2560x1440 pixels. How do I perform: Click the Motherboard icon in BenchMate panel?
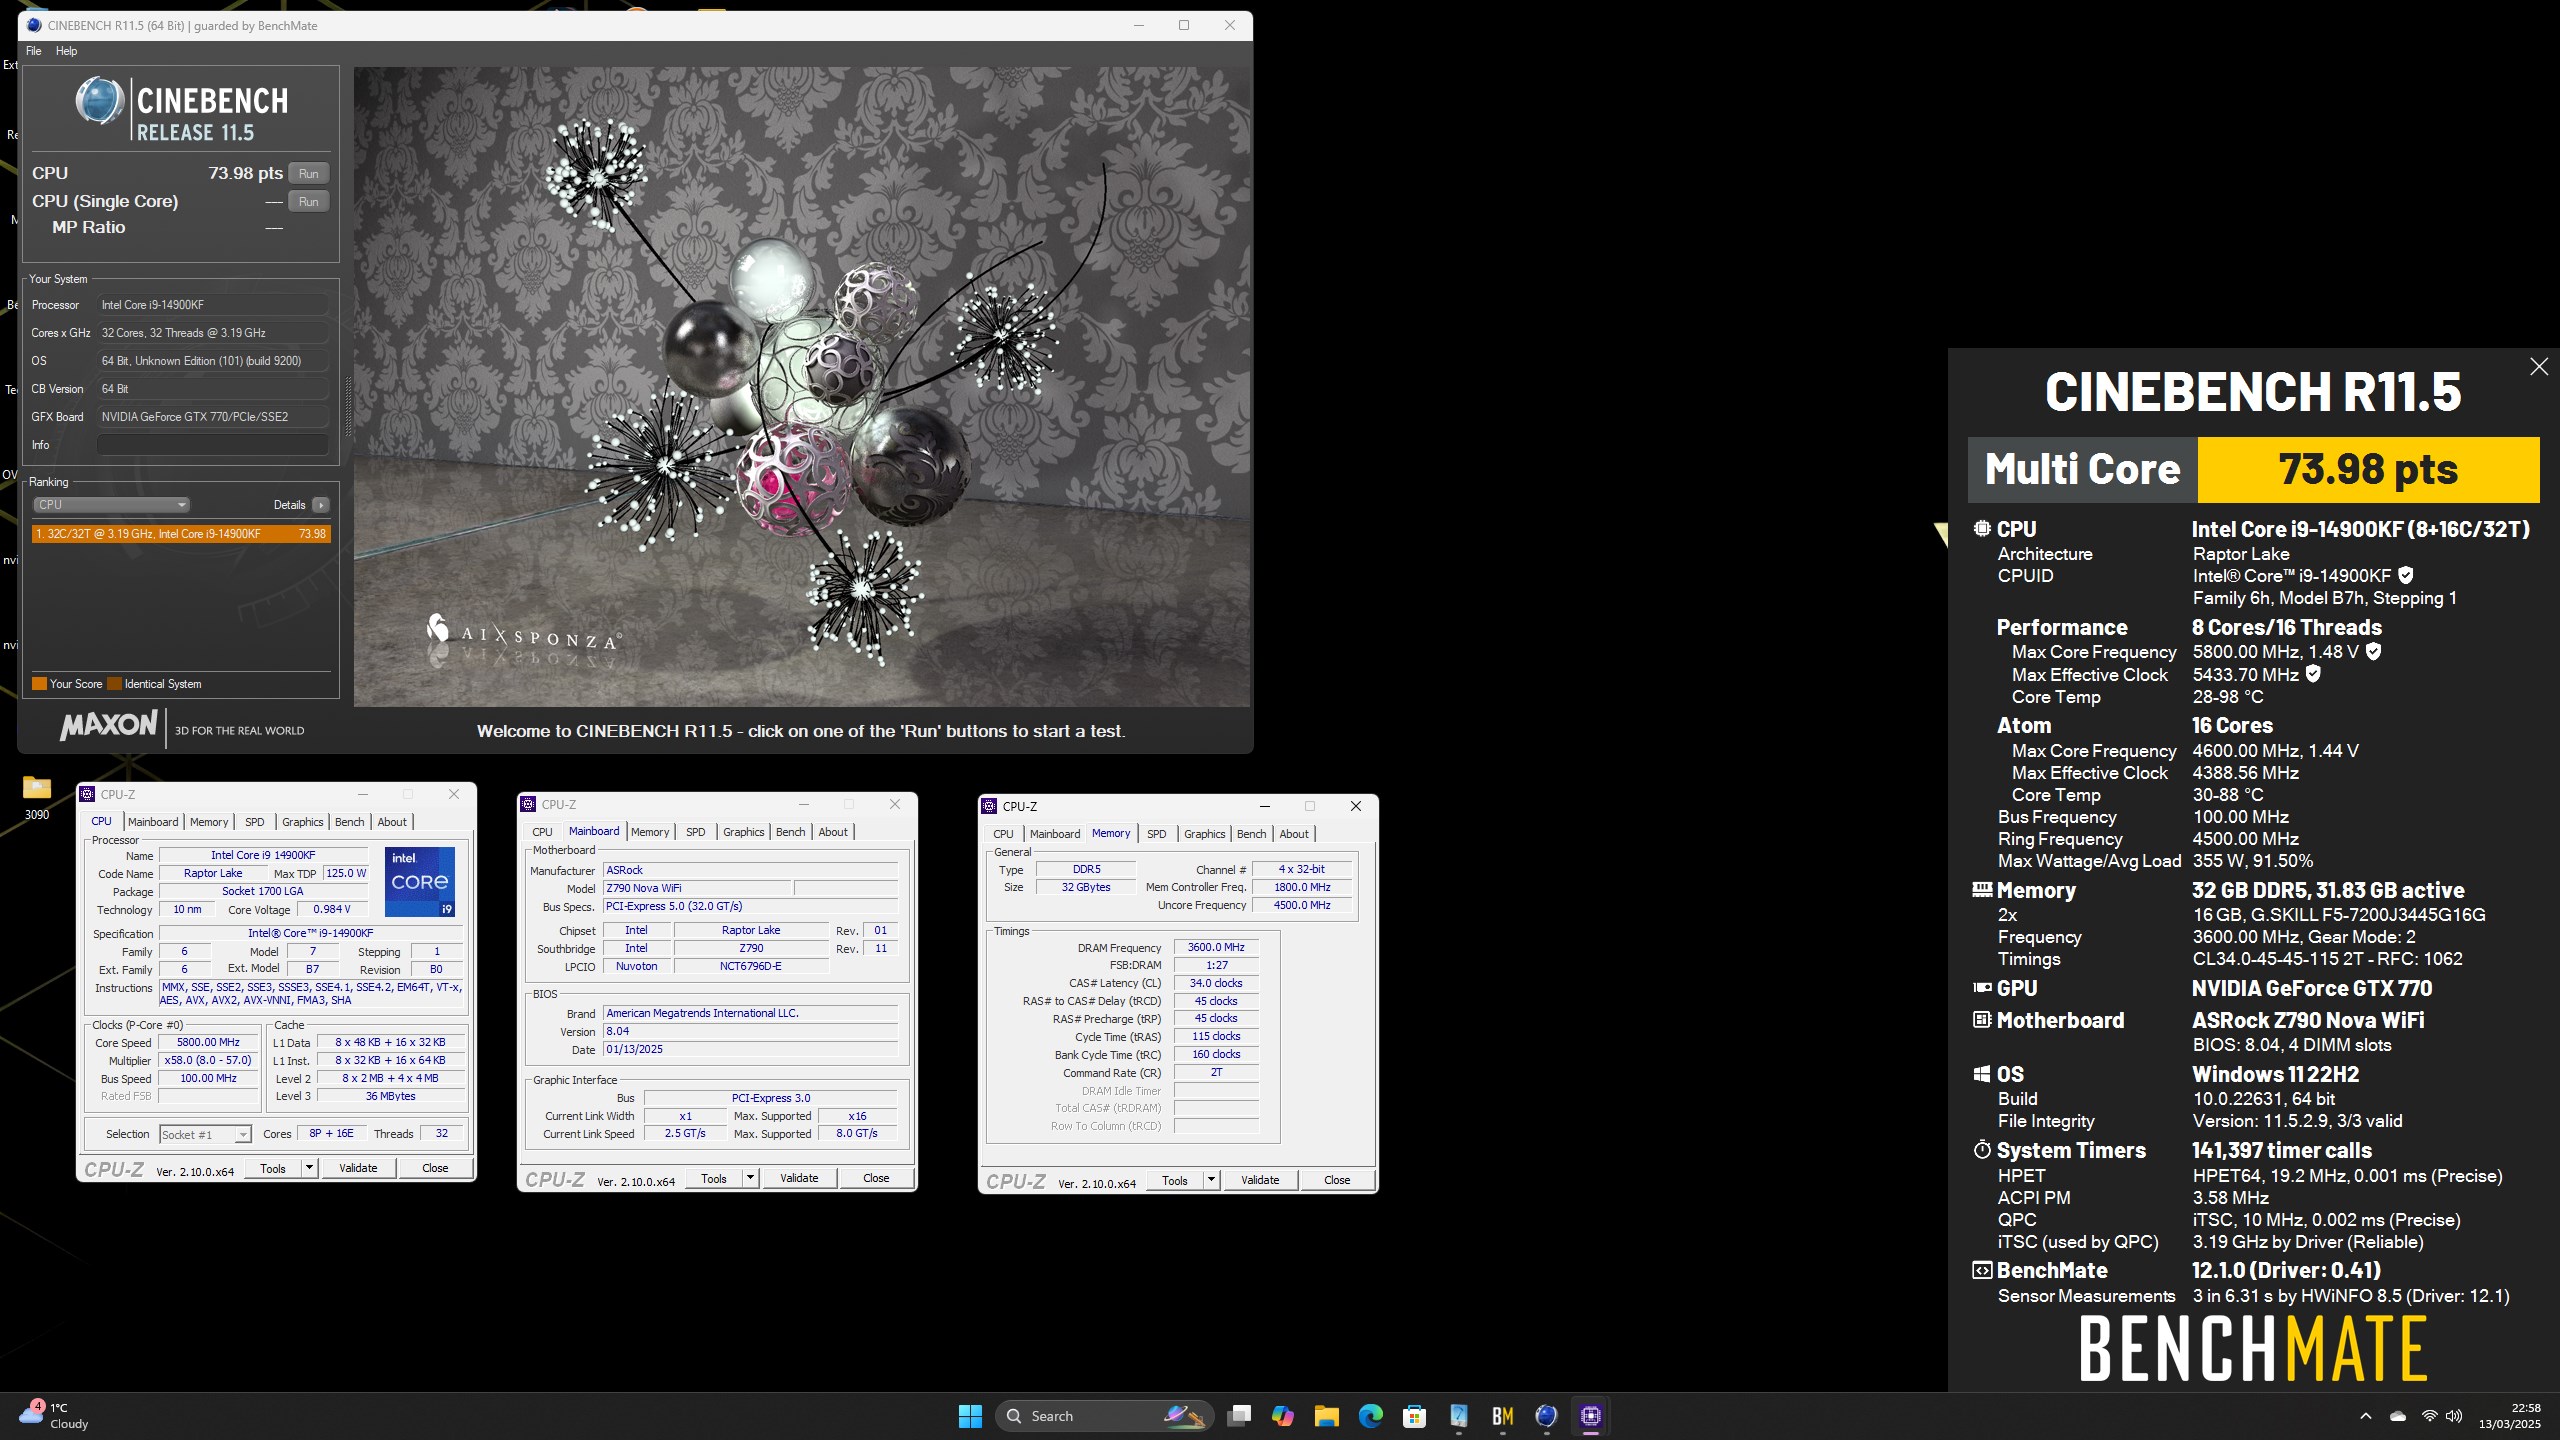click(x=1982, y=1020)
